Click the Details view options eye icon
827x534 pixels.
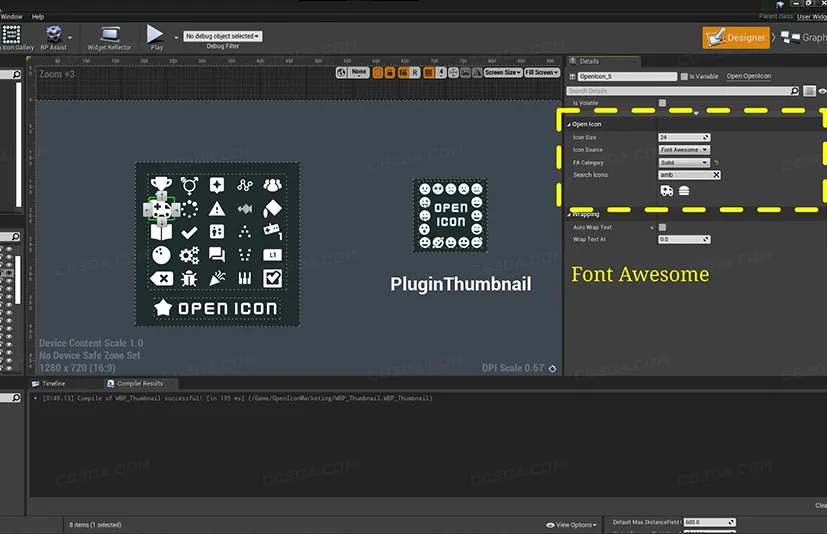[x=822, y=91]
